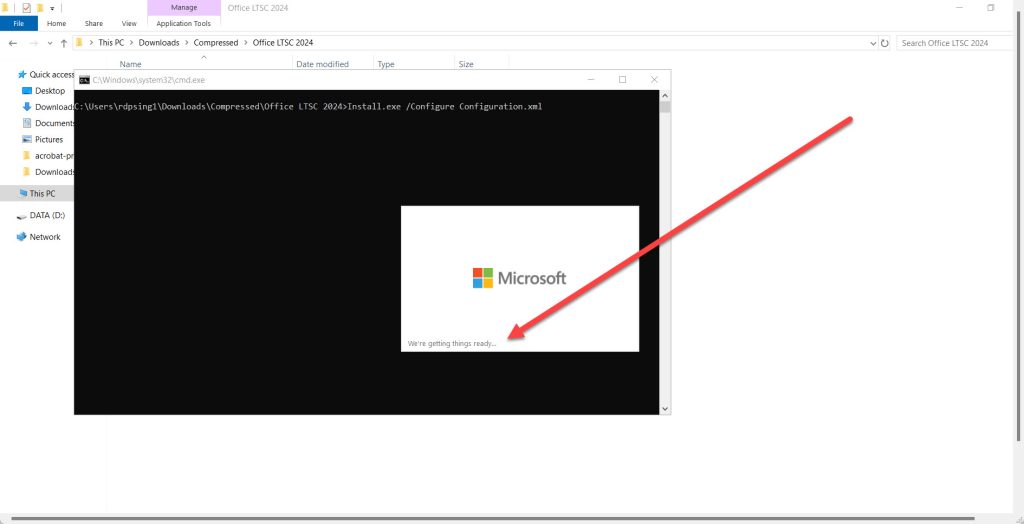Open the DATA (D:) drive
The image size is (1024, 524).
point(46,215)
